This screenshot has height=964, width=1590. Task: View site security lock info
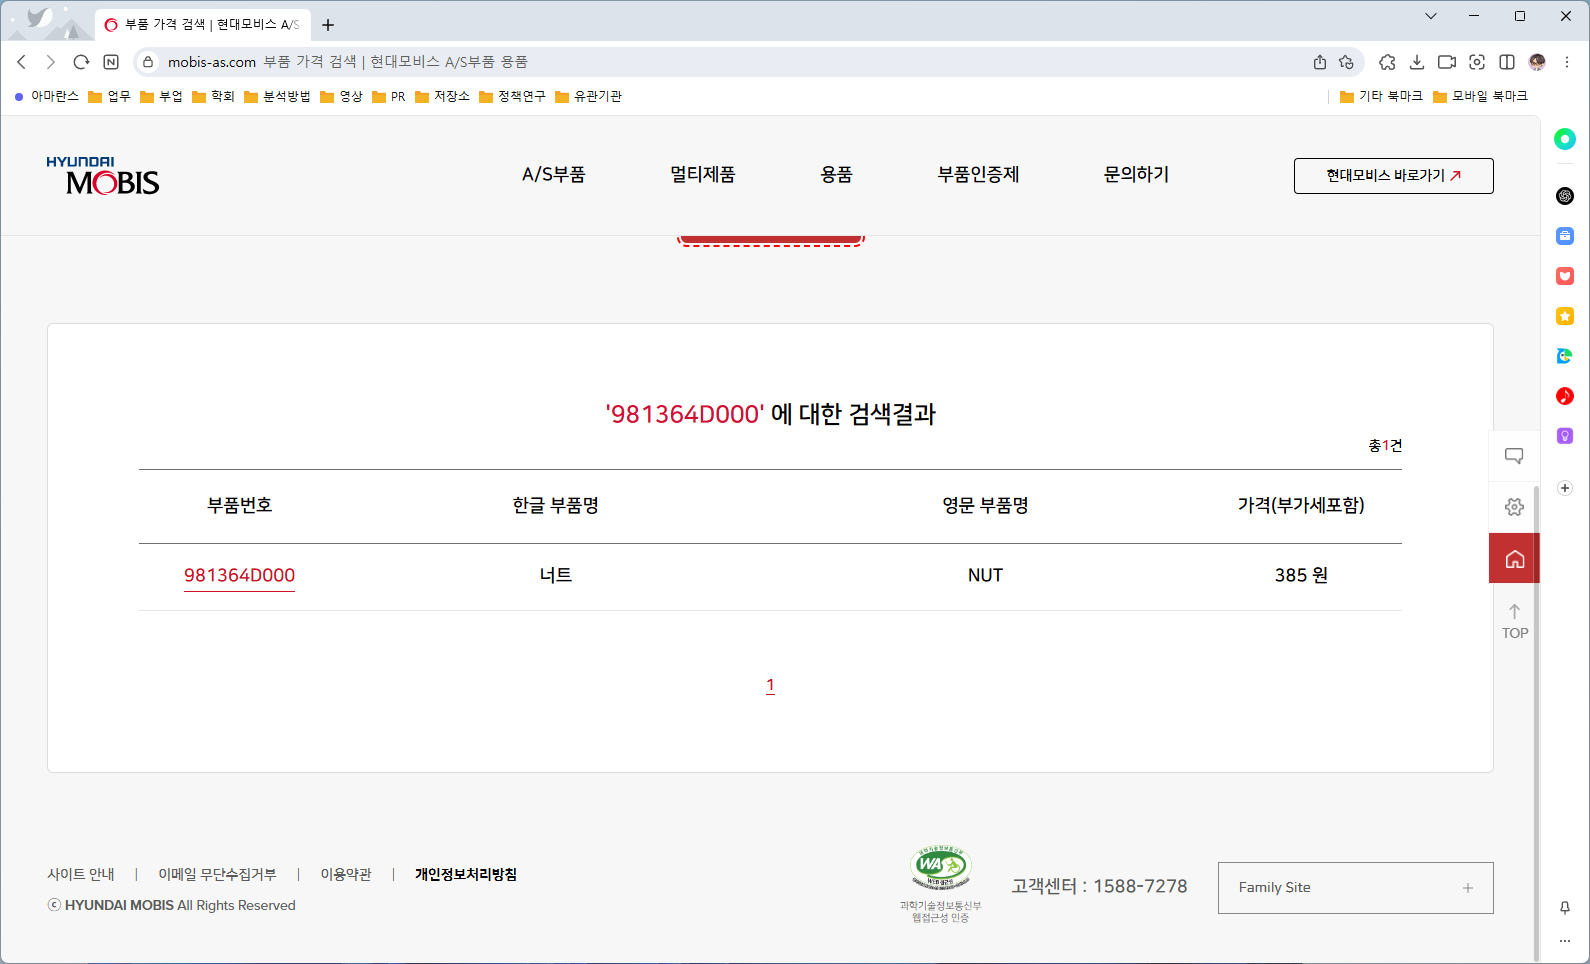(148, 62)
